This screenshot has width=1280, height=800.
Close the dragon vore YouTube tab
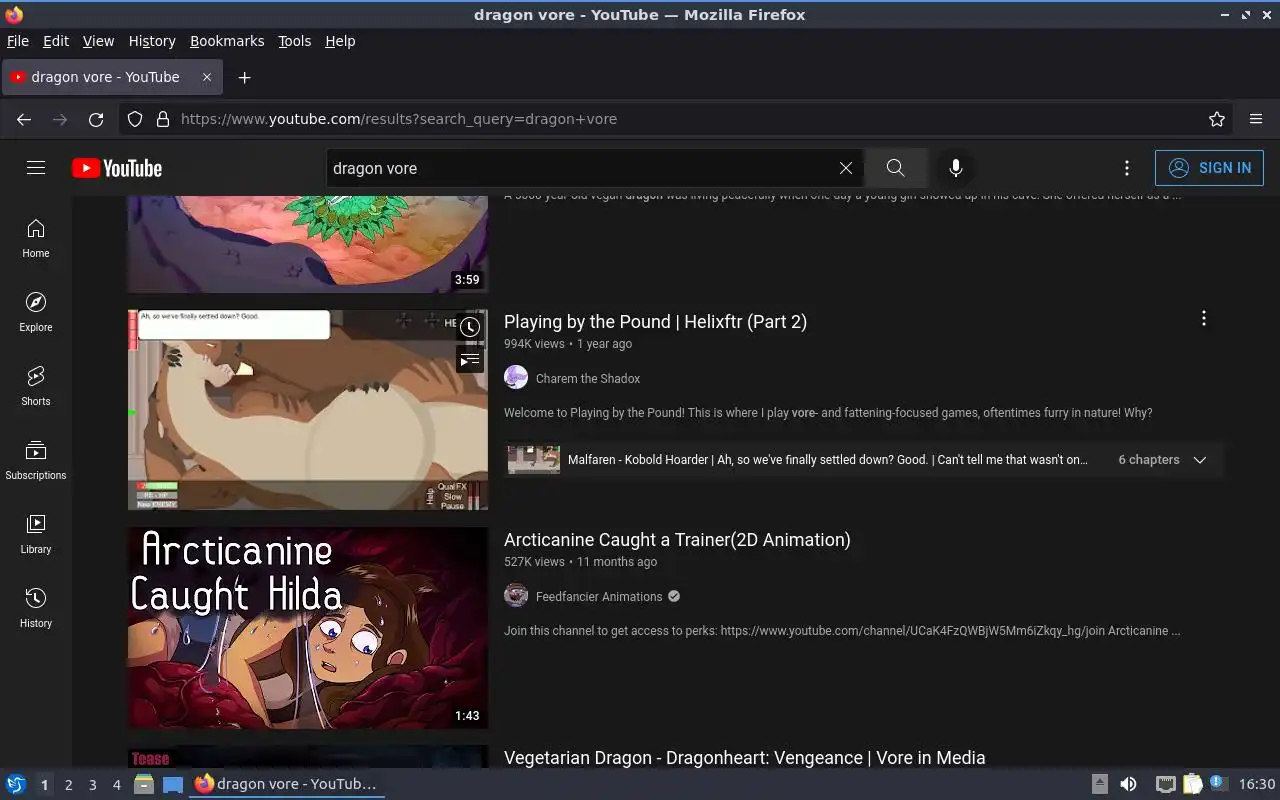[207, 77]
